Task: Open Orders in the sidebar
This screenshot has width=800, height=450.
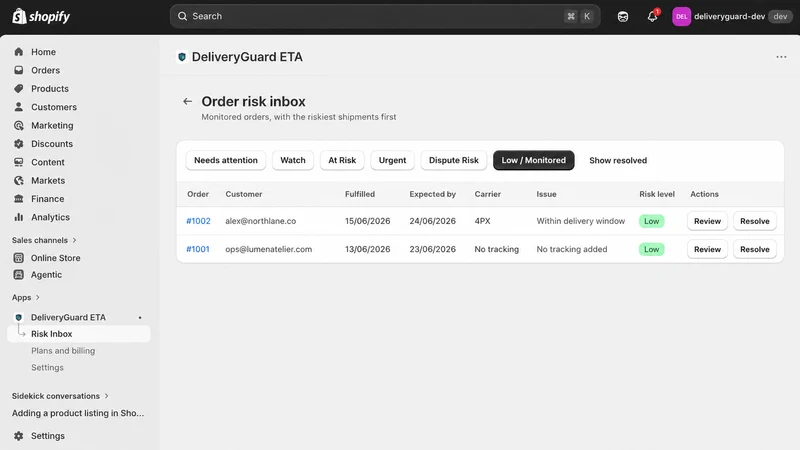Action: click(x=45, y=70)
